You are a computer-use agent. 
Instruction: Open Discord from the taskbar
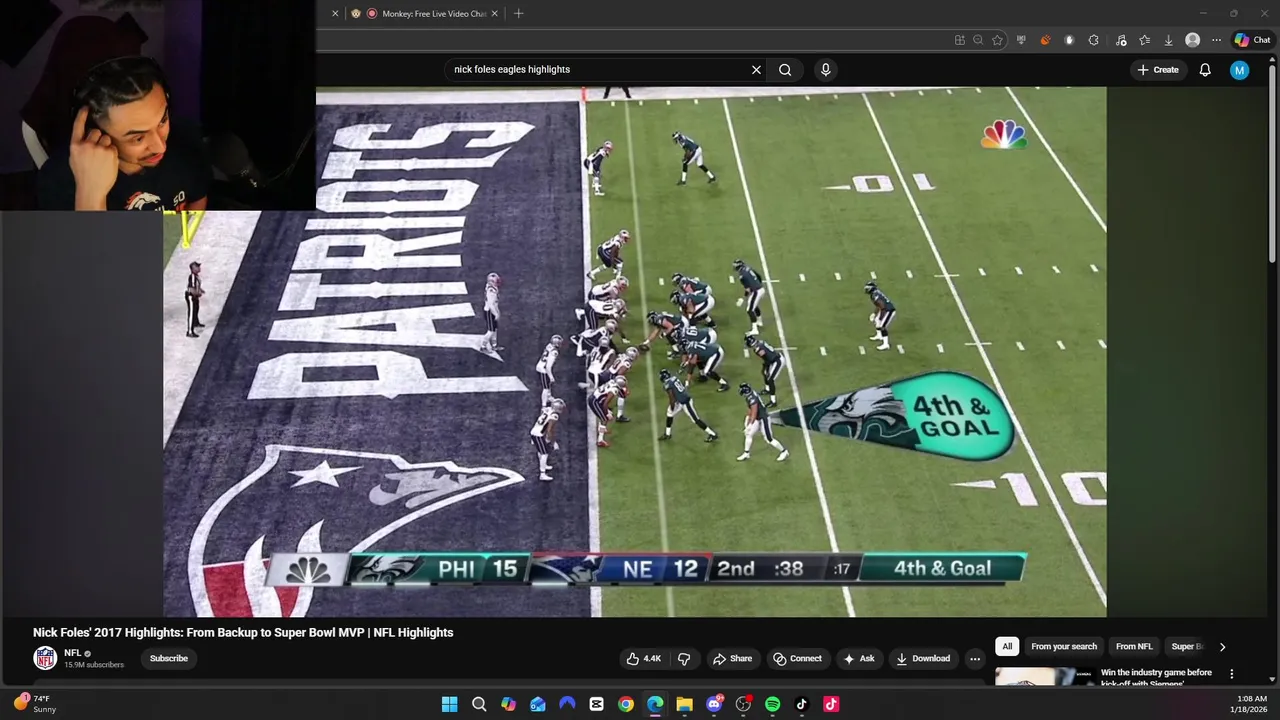(714, 704)
